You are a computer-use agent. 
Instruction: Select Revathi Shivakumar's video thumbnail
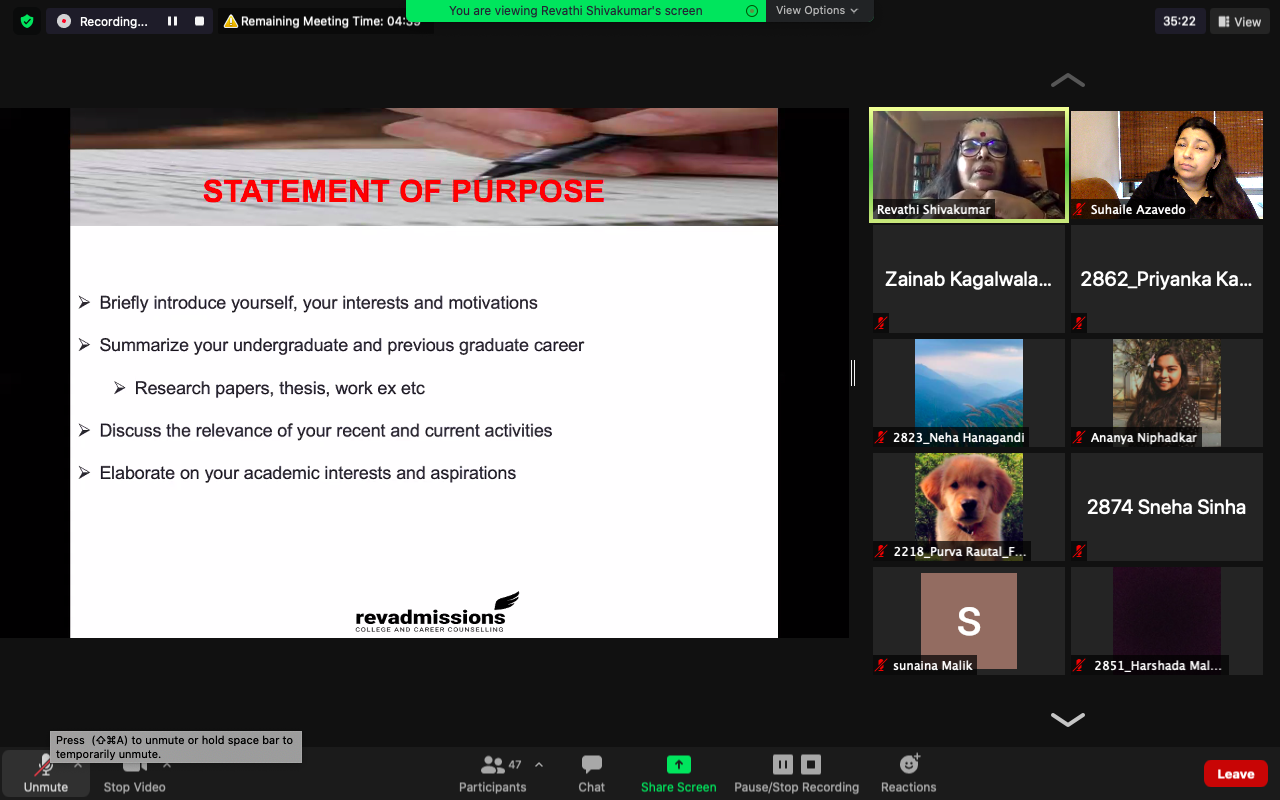[967, 165]
